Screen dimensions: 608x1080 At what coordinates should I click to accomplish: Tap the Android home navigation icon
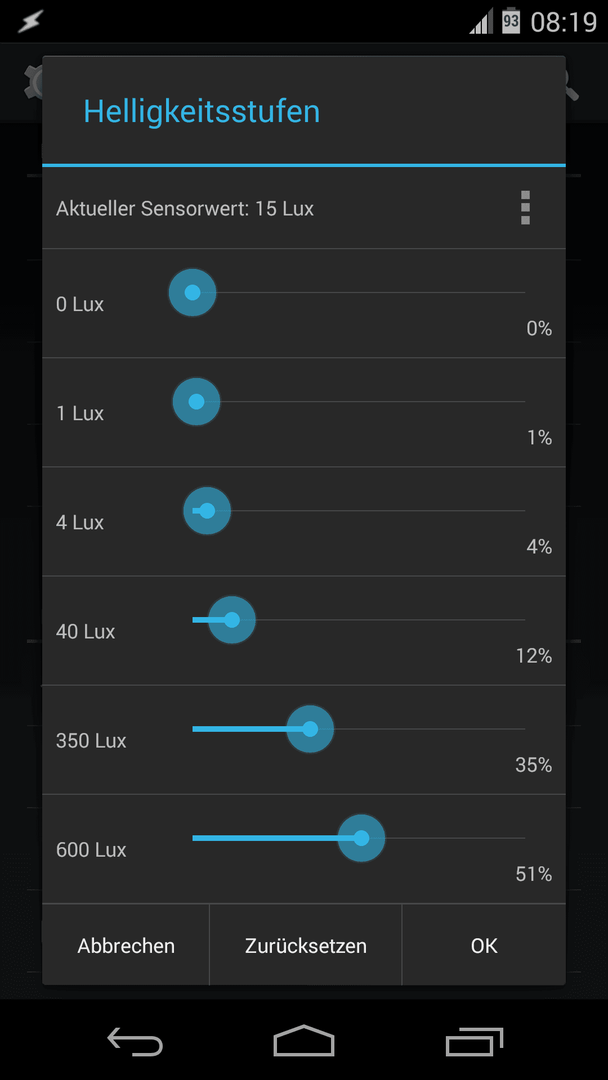304,1041
